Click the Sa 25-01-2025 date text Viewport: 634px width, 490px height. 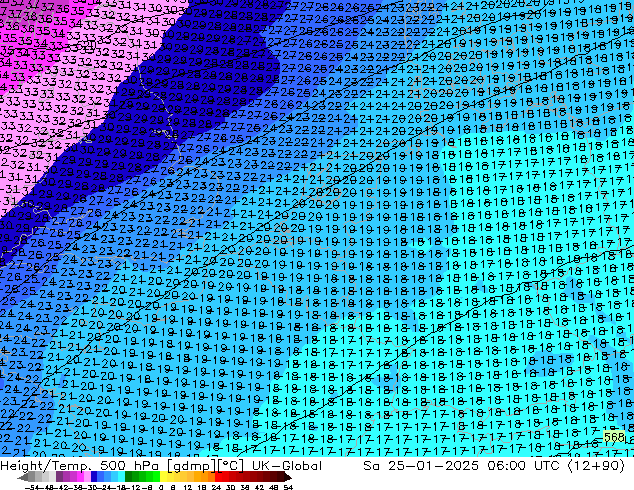coord(423,466)
